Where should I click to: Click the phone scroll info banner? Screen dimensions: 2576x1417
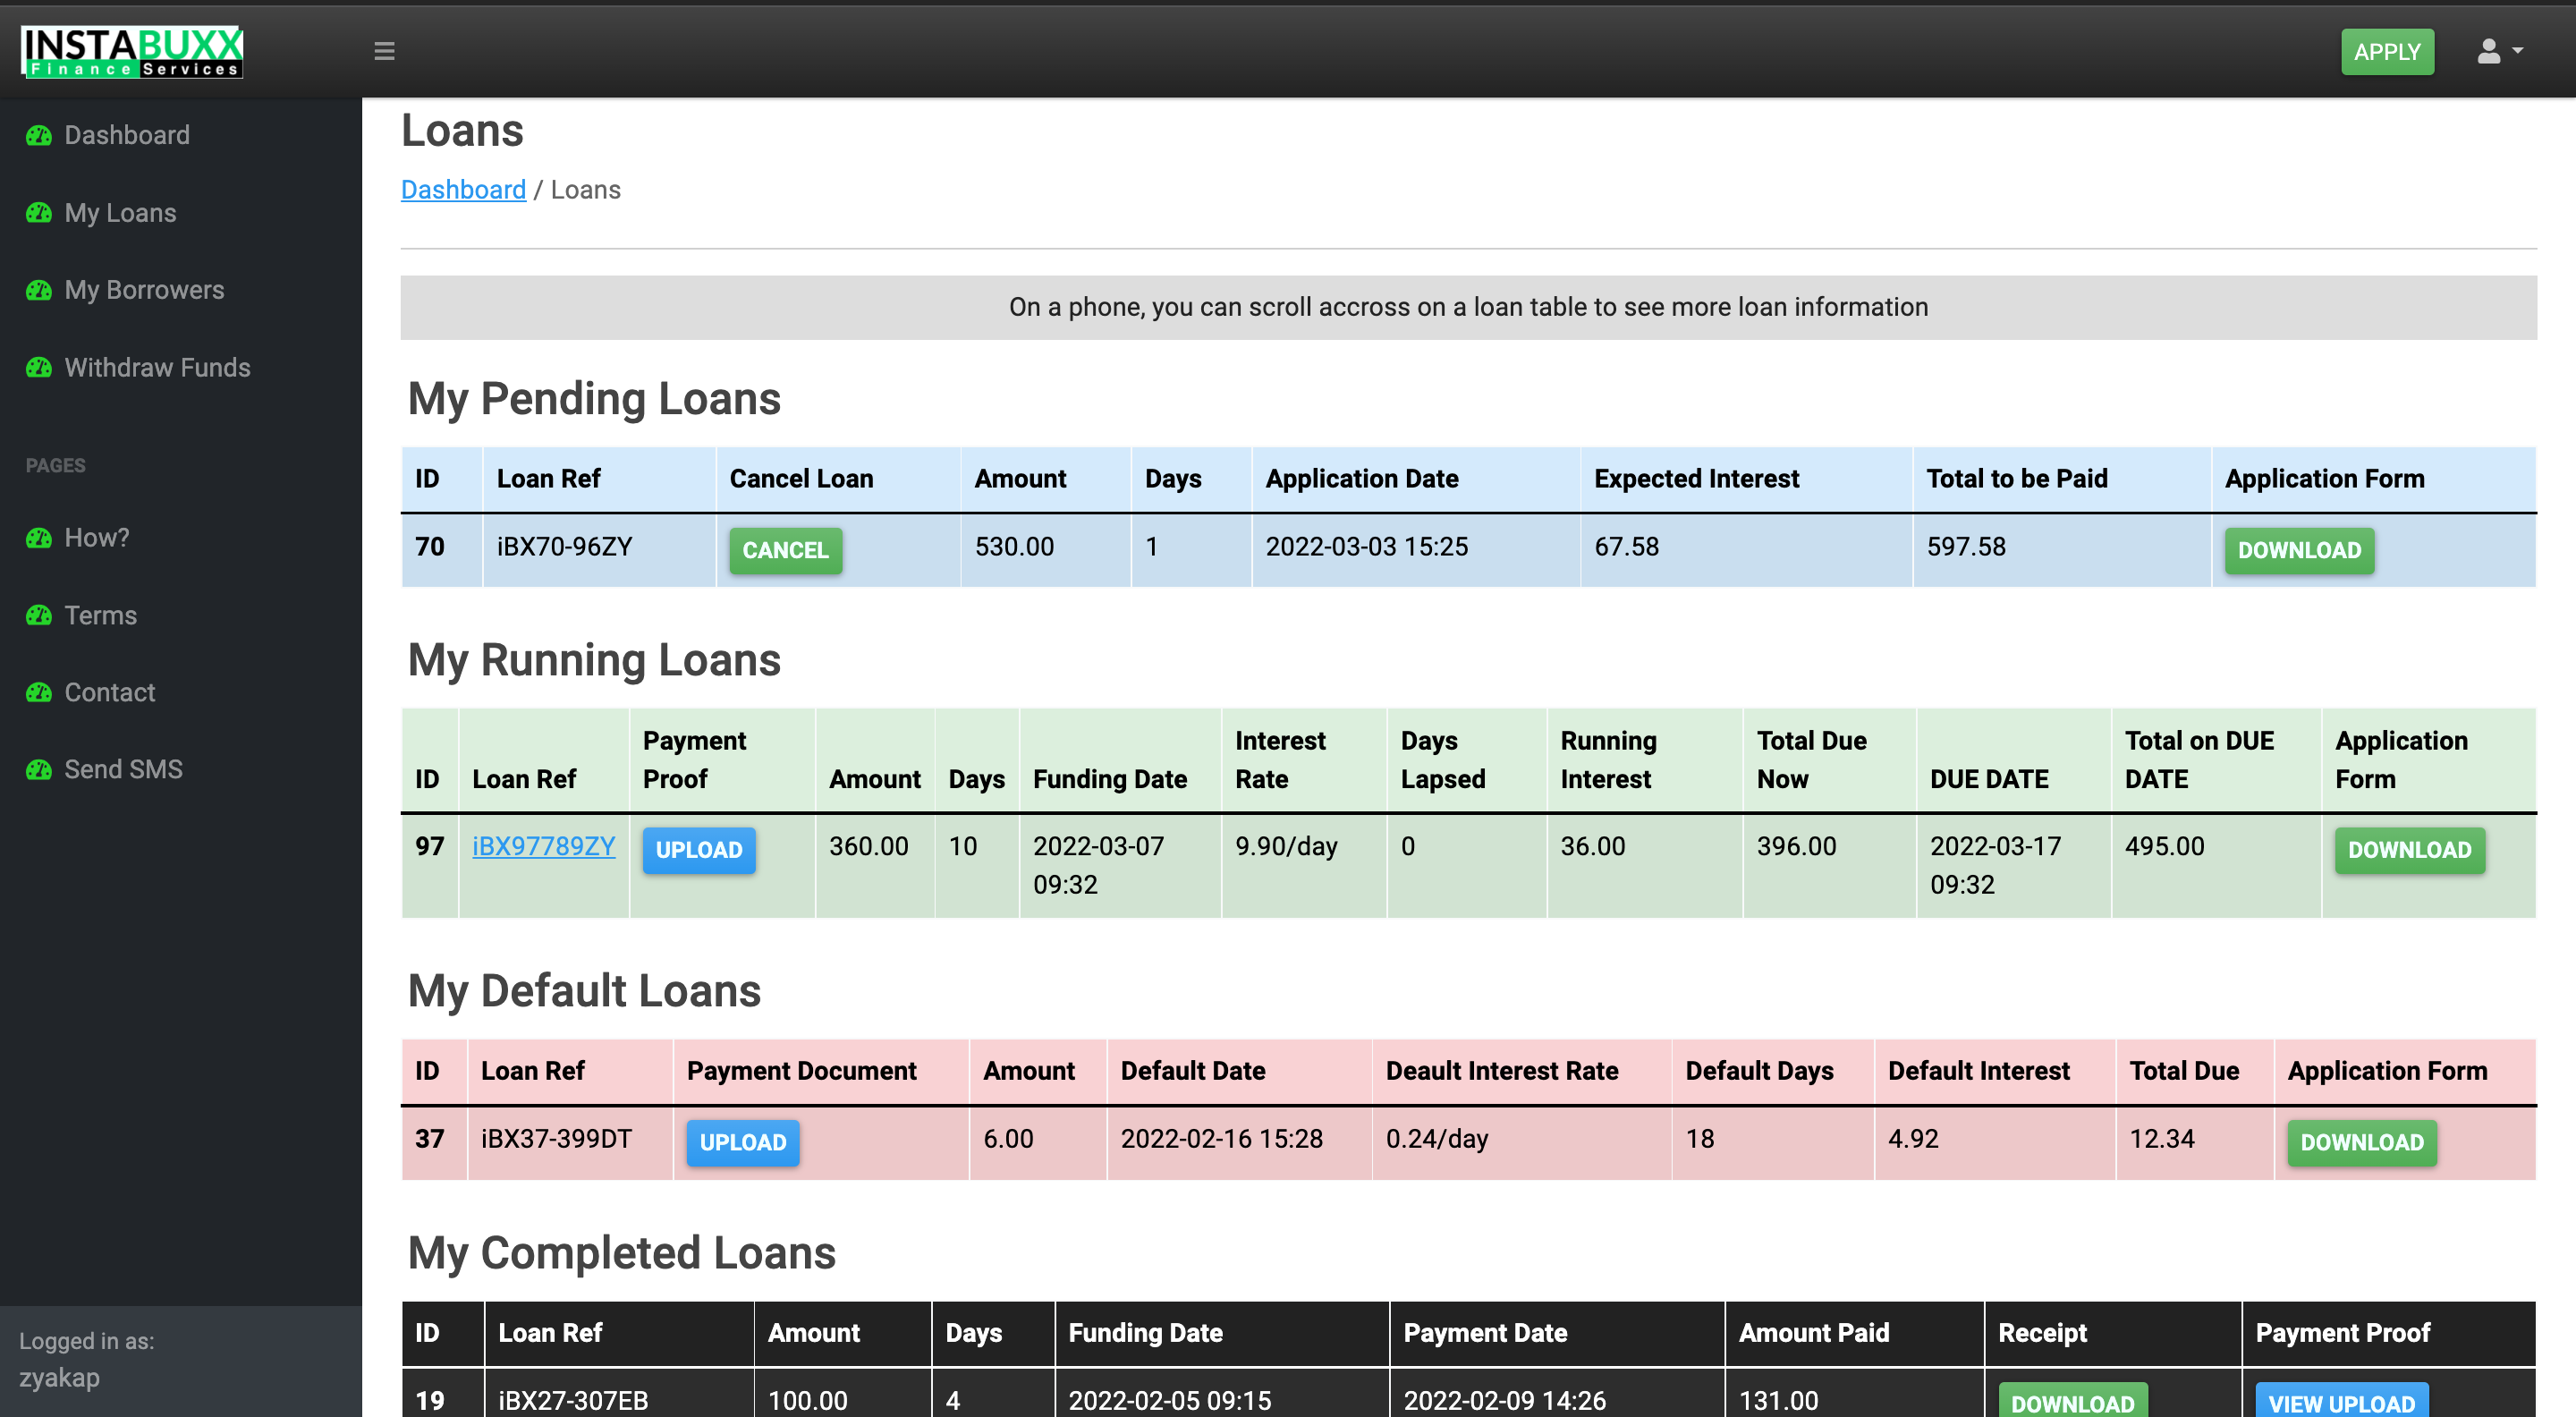pyautogui.click(x=1468, y=307)
